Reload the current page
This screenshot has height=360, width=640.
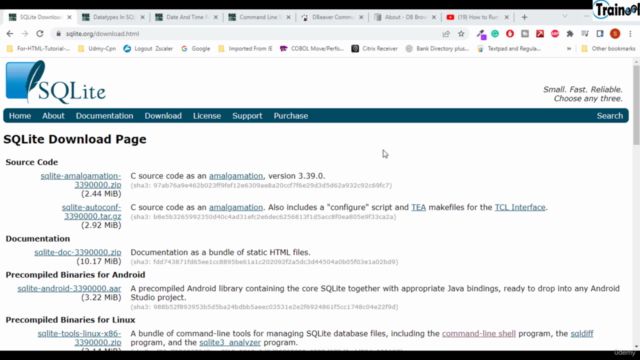pyautogui.click(x=40, y=34)
